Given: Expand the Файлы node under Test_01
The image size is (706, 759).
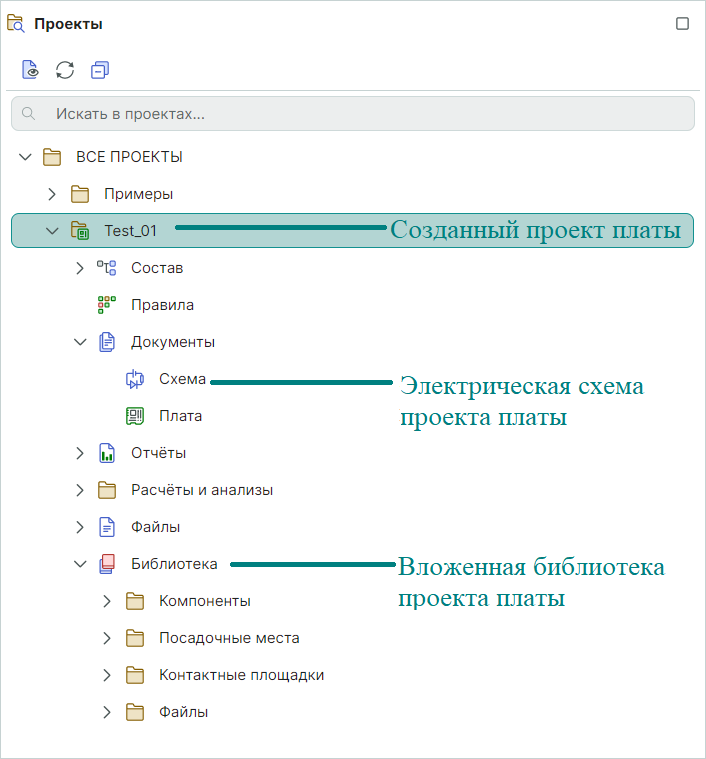Looking at the screenshot, I should click(81, 527).
